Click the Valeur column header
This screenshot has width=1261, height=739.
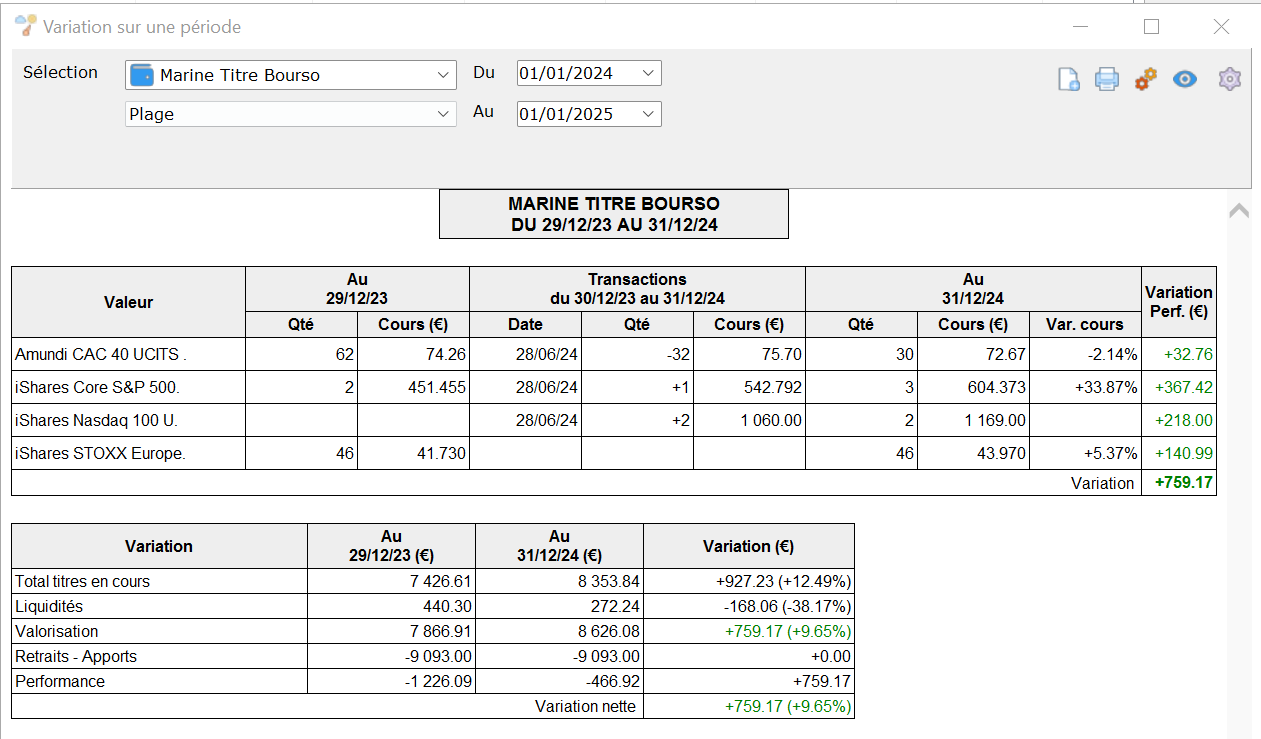[128, 302]
